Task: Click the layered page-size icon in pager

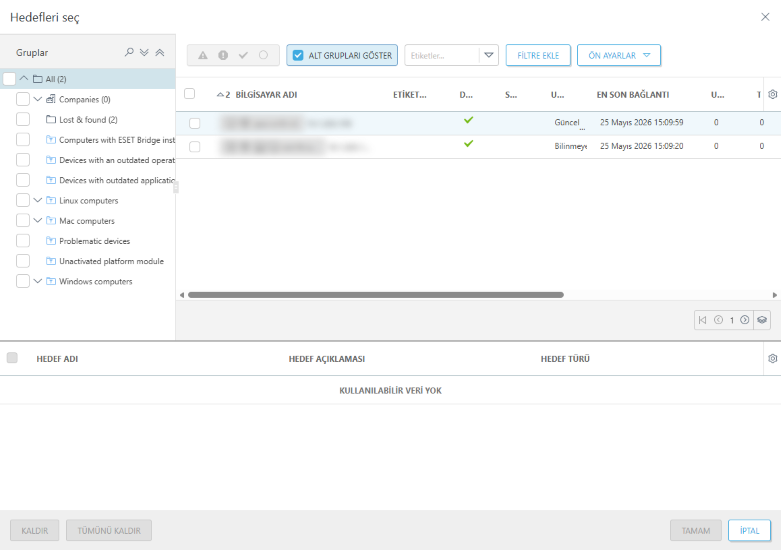Action: click(x=762, y=320)
